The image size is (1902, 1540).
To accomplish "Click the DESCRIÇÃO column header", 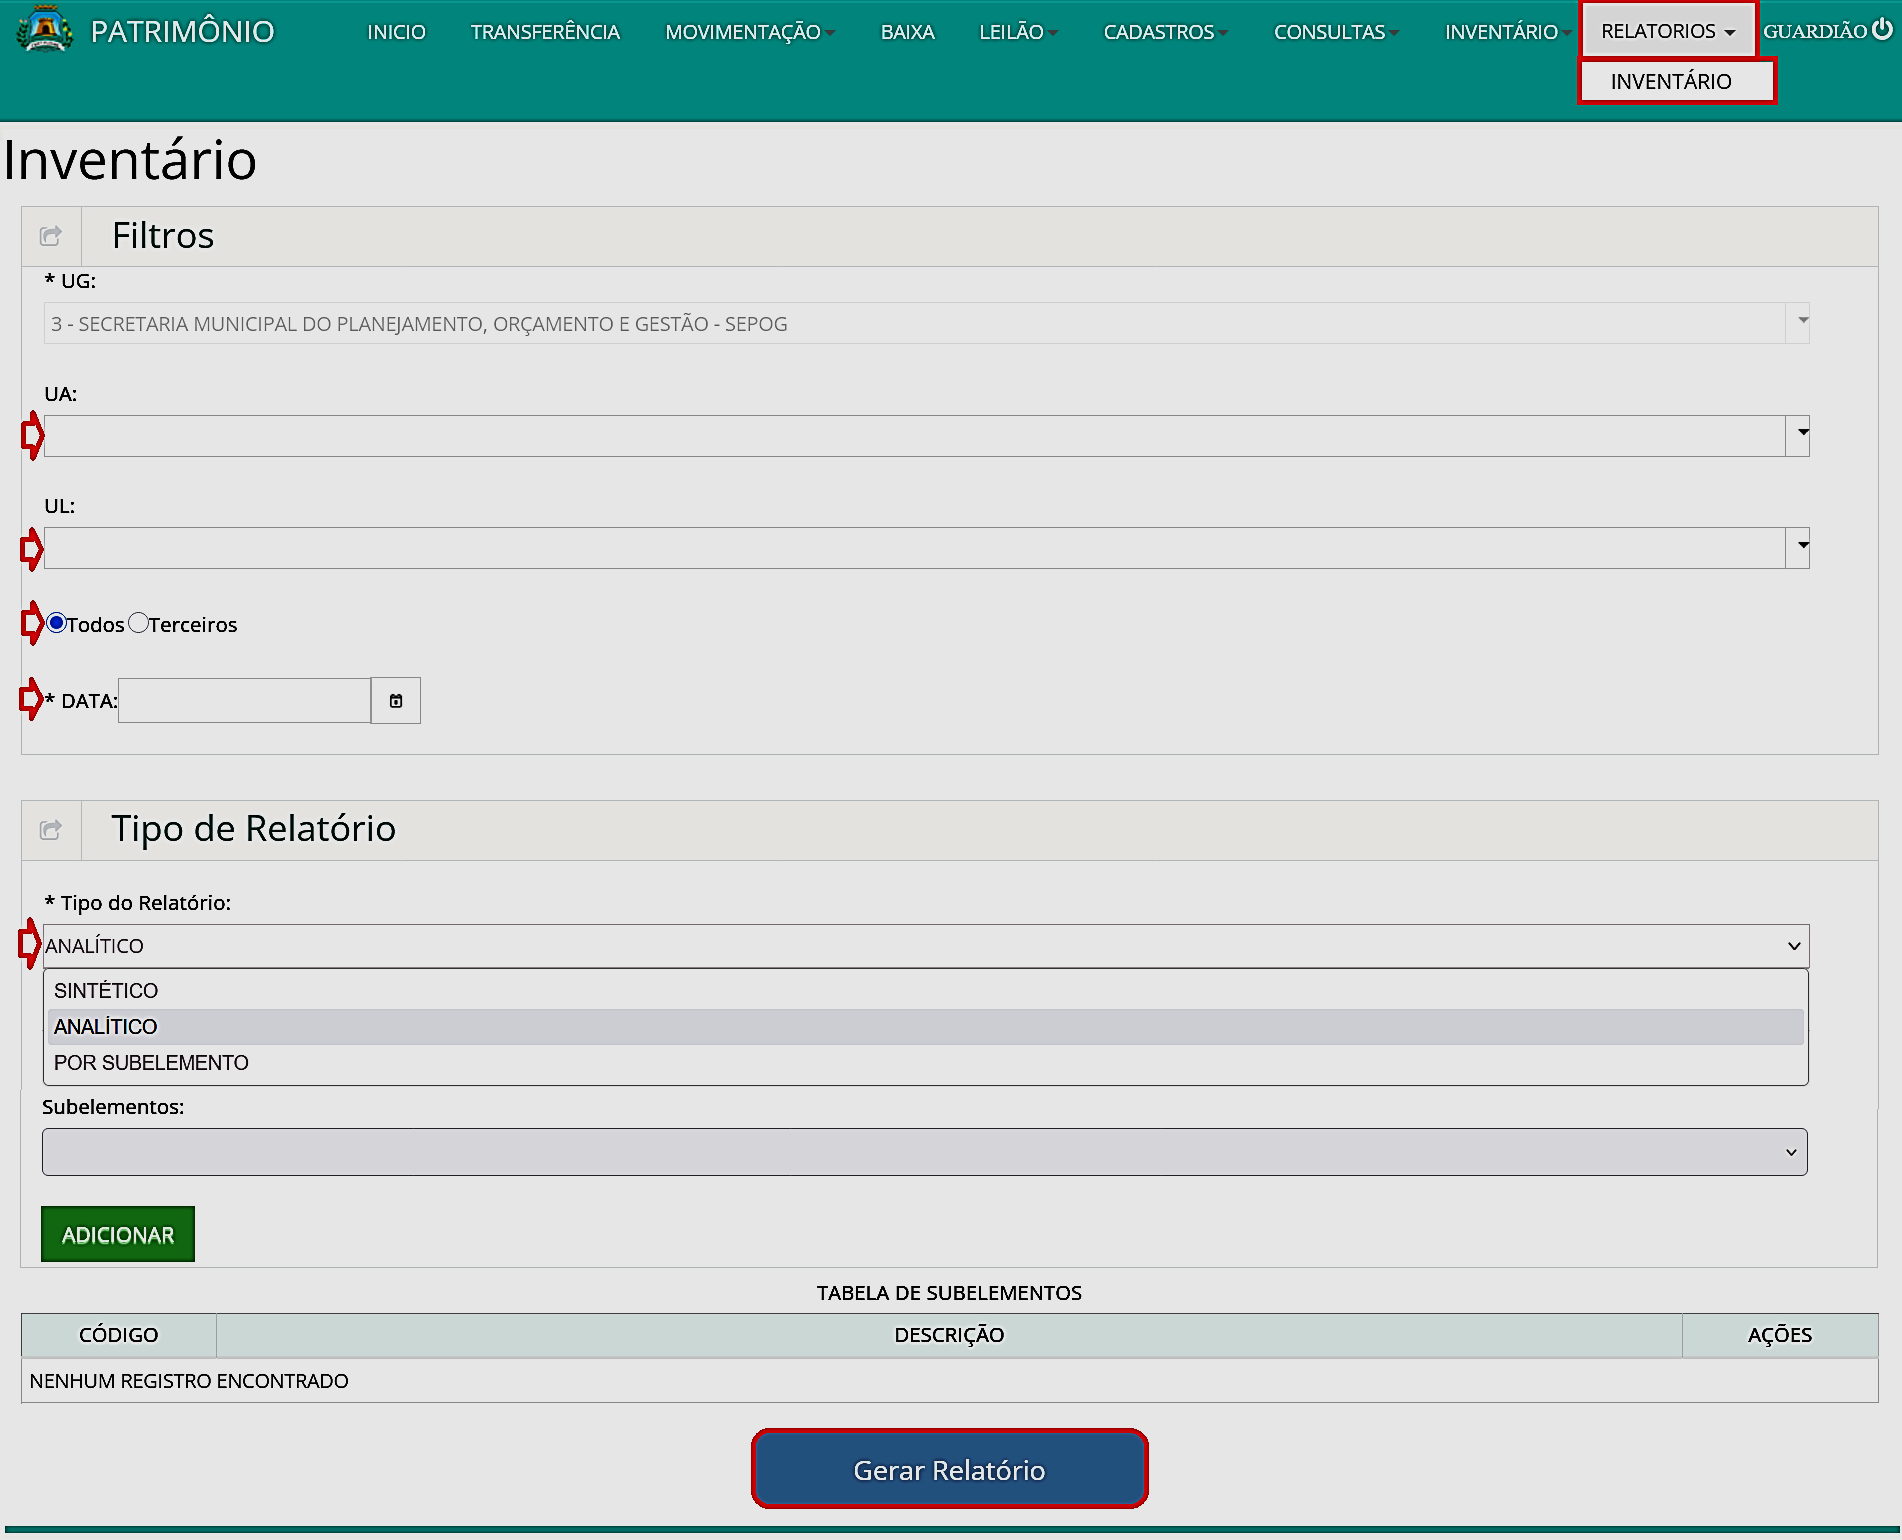I will pyautogui.click(x=949, y=1335).
